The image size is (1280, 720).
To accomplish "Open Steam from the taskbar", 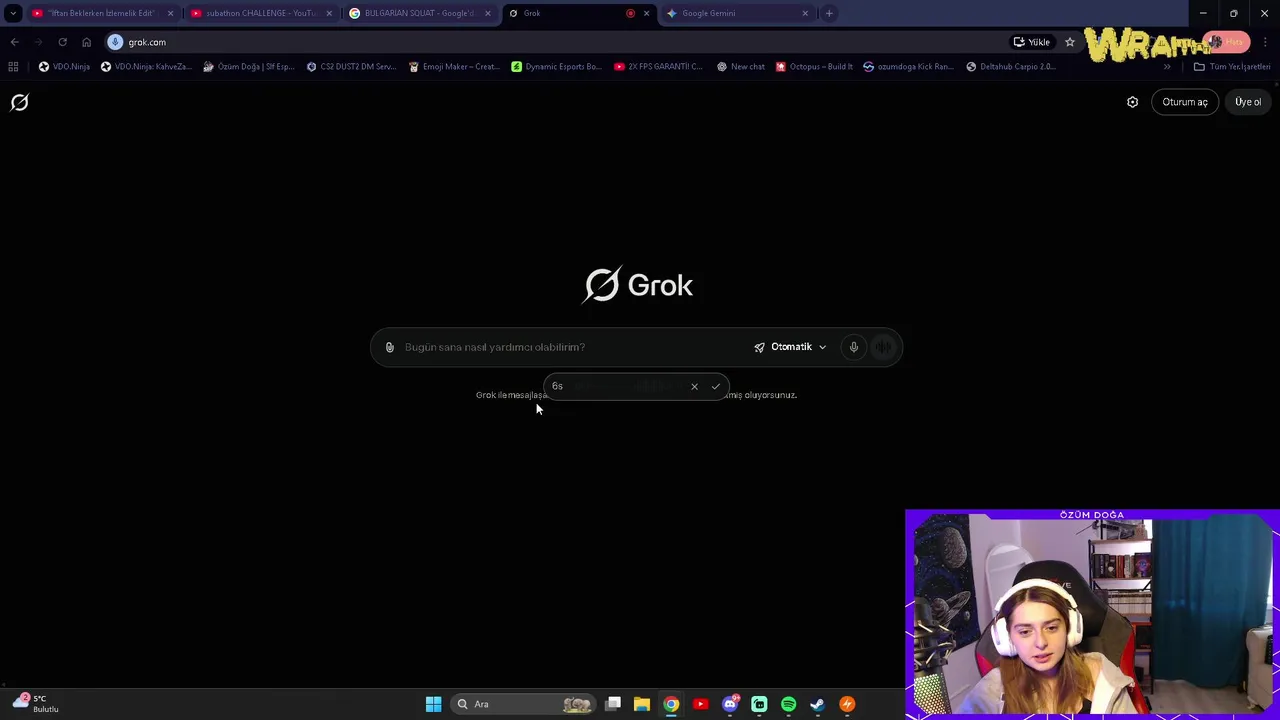I will (817, 704).
